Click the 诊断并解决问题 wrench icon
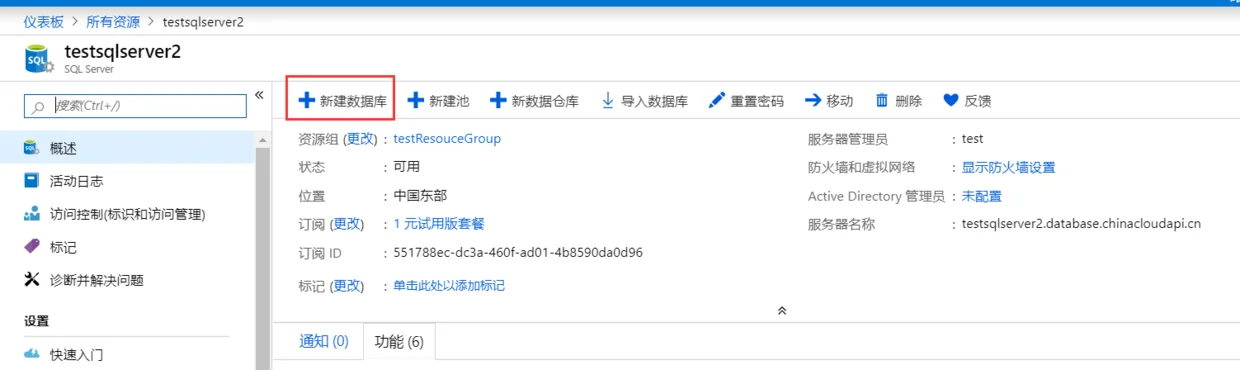 point(32,280)
